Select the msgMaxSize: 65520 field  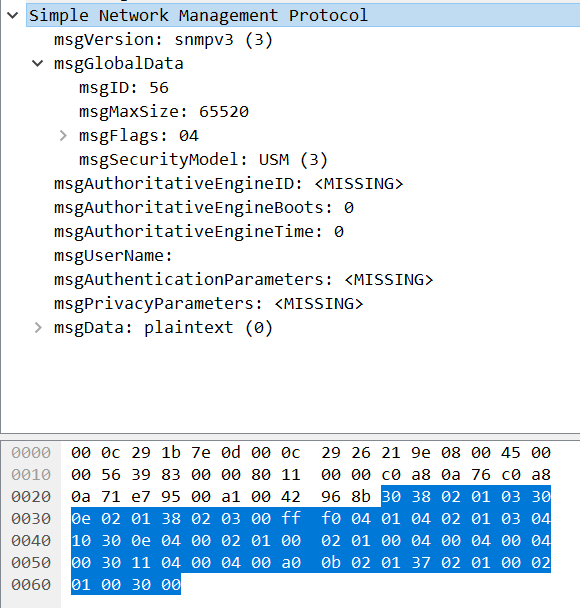point(164,112)
